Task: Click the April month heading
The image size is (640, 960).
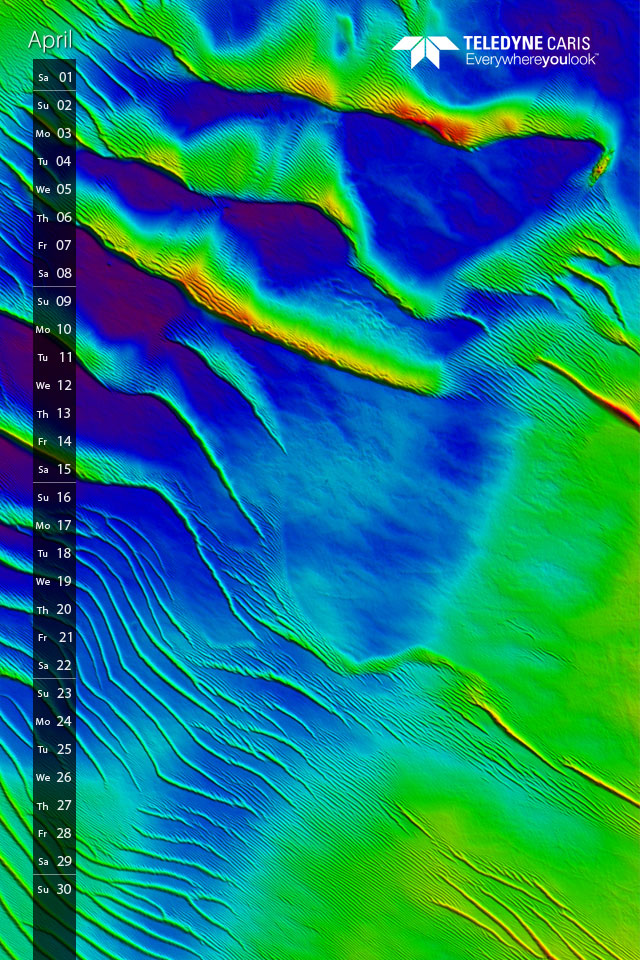Action: (x=50, y=40)
